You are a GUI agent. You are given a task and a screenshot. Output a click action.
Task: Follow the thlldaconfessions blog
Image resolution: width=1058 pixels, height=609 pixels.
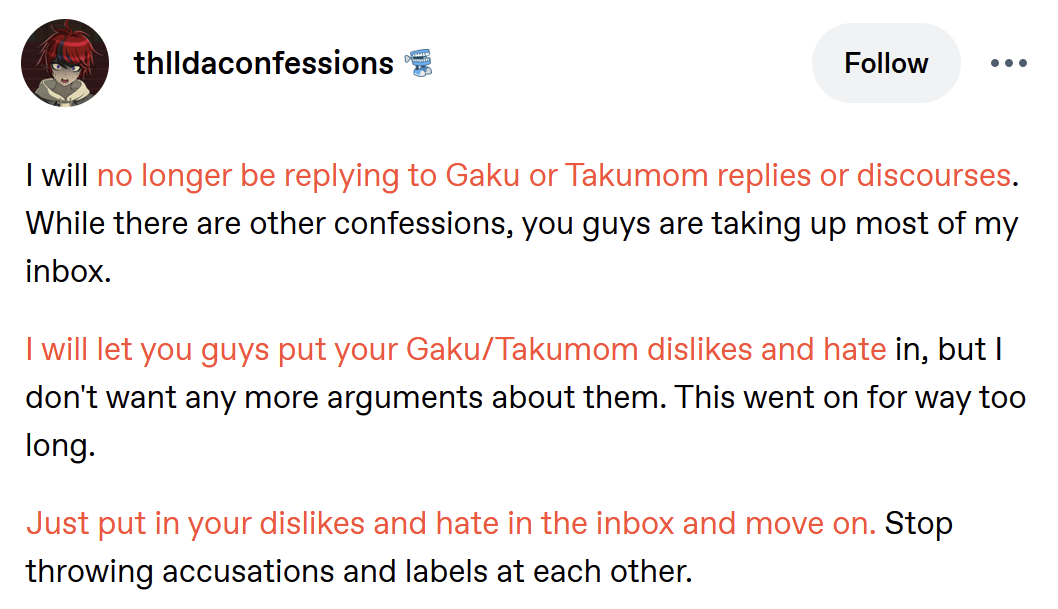coord(886,63)
